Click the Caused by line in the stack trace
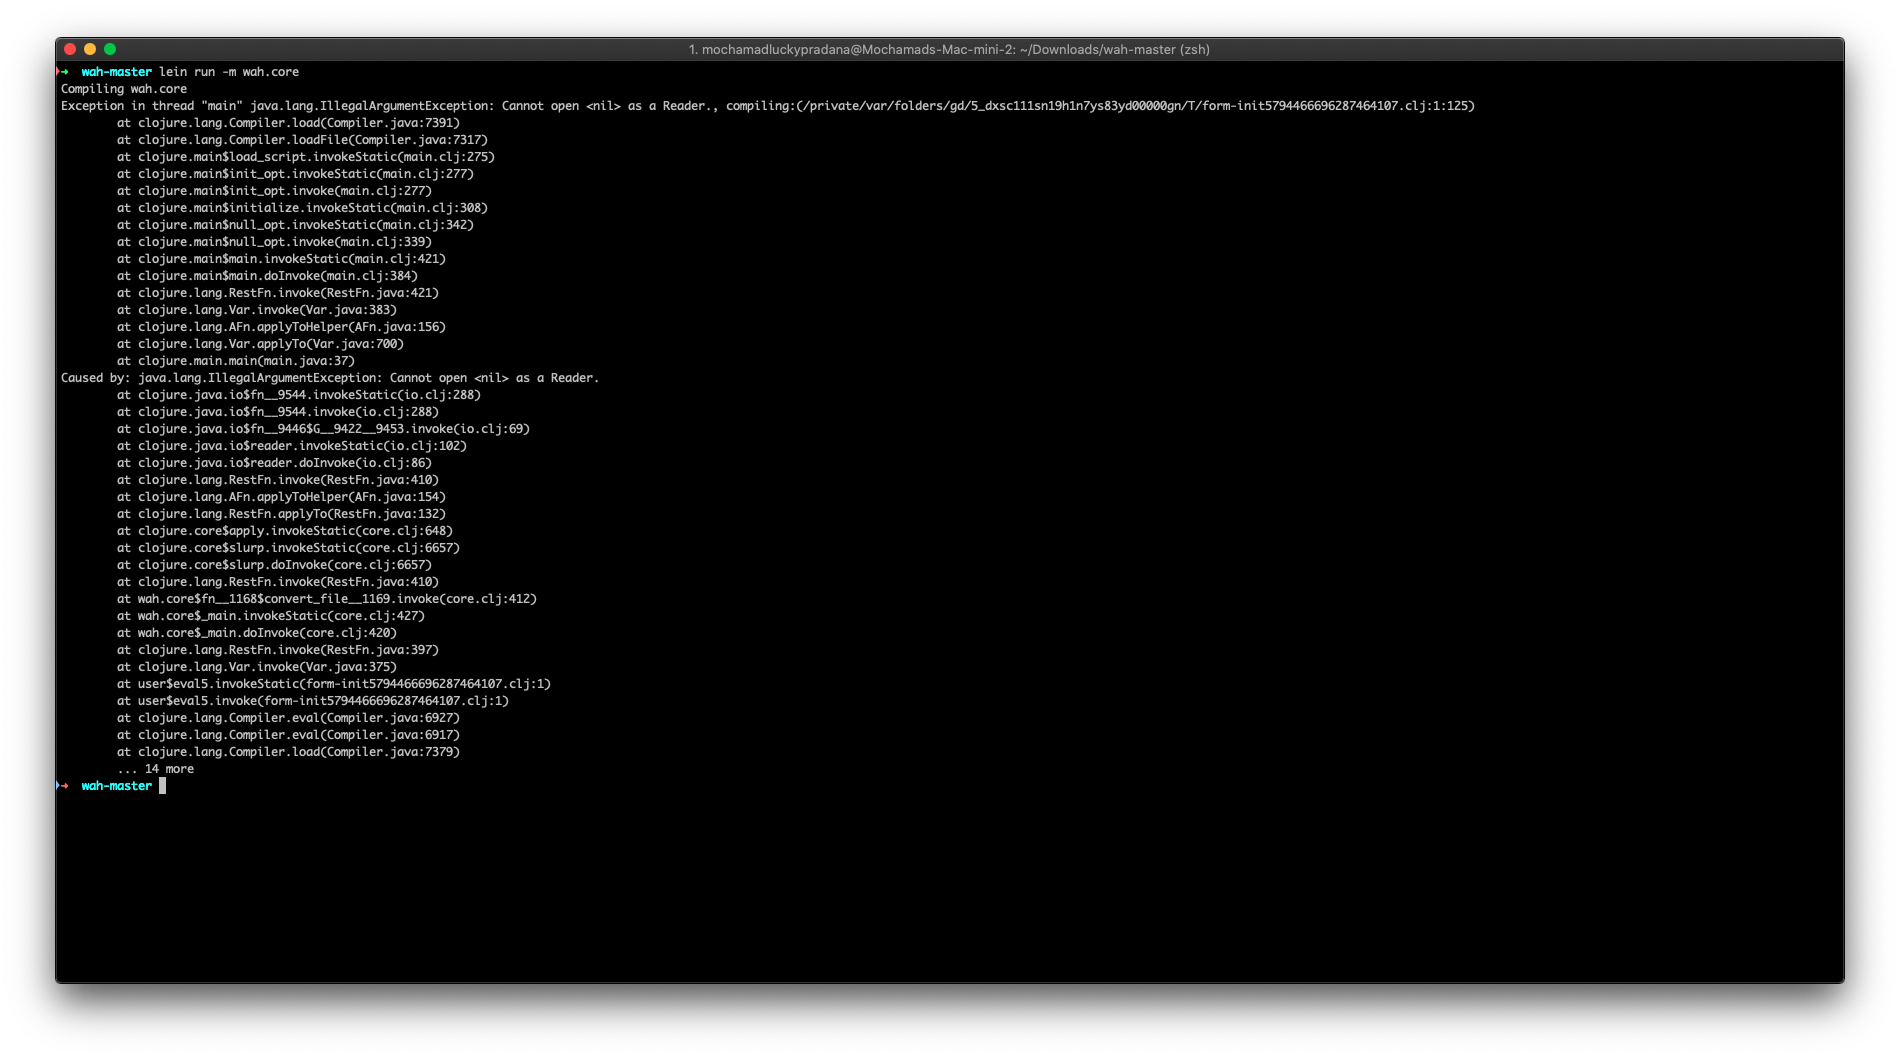 click(x=330, y=378)
